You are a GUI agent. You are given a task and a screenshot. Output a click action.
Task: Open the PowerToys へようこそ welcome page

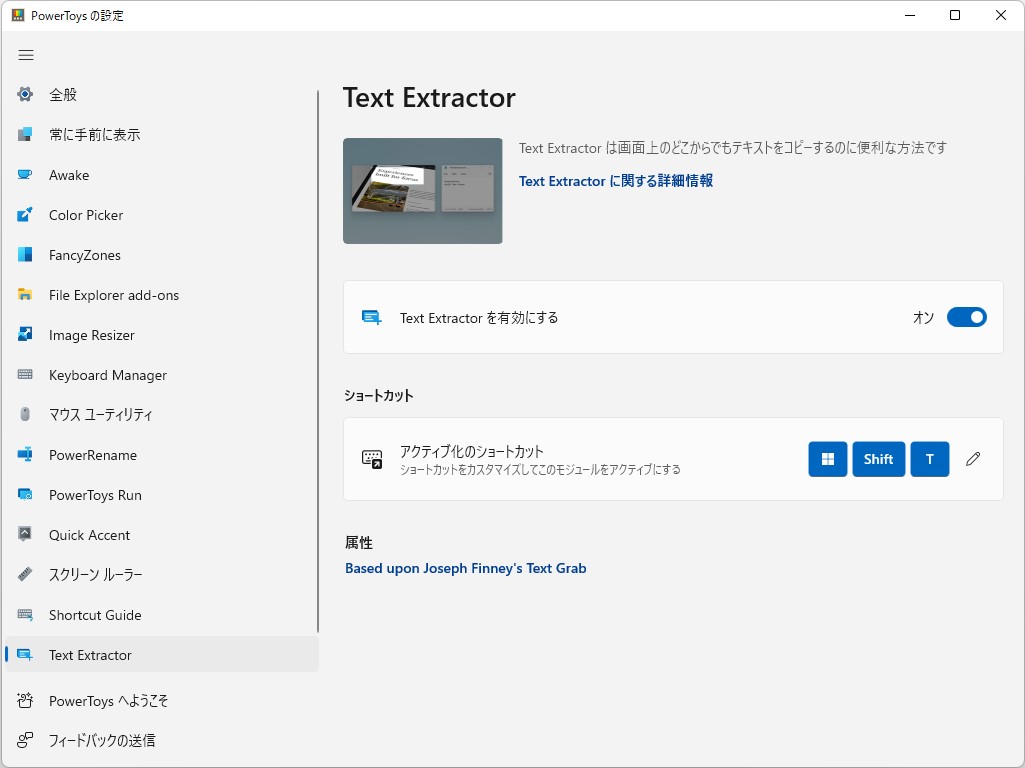click(108, 701)
